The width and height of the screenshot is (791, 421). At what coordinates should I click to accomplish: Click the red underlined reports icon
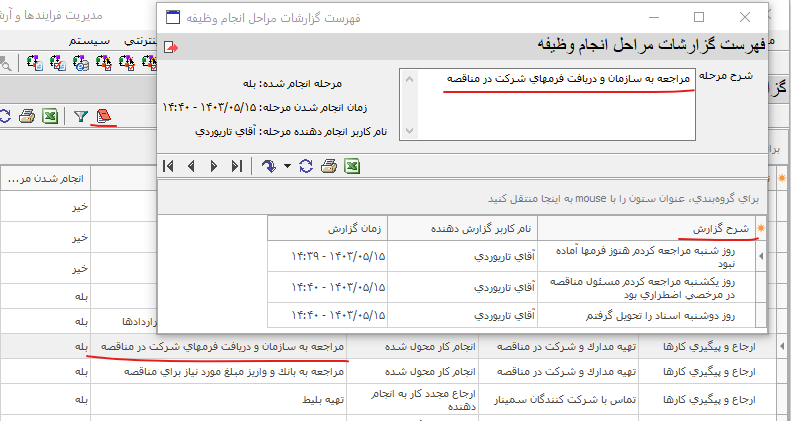click(x=104, y=117)
